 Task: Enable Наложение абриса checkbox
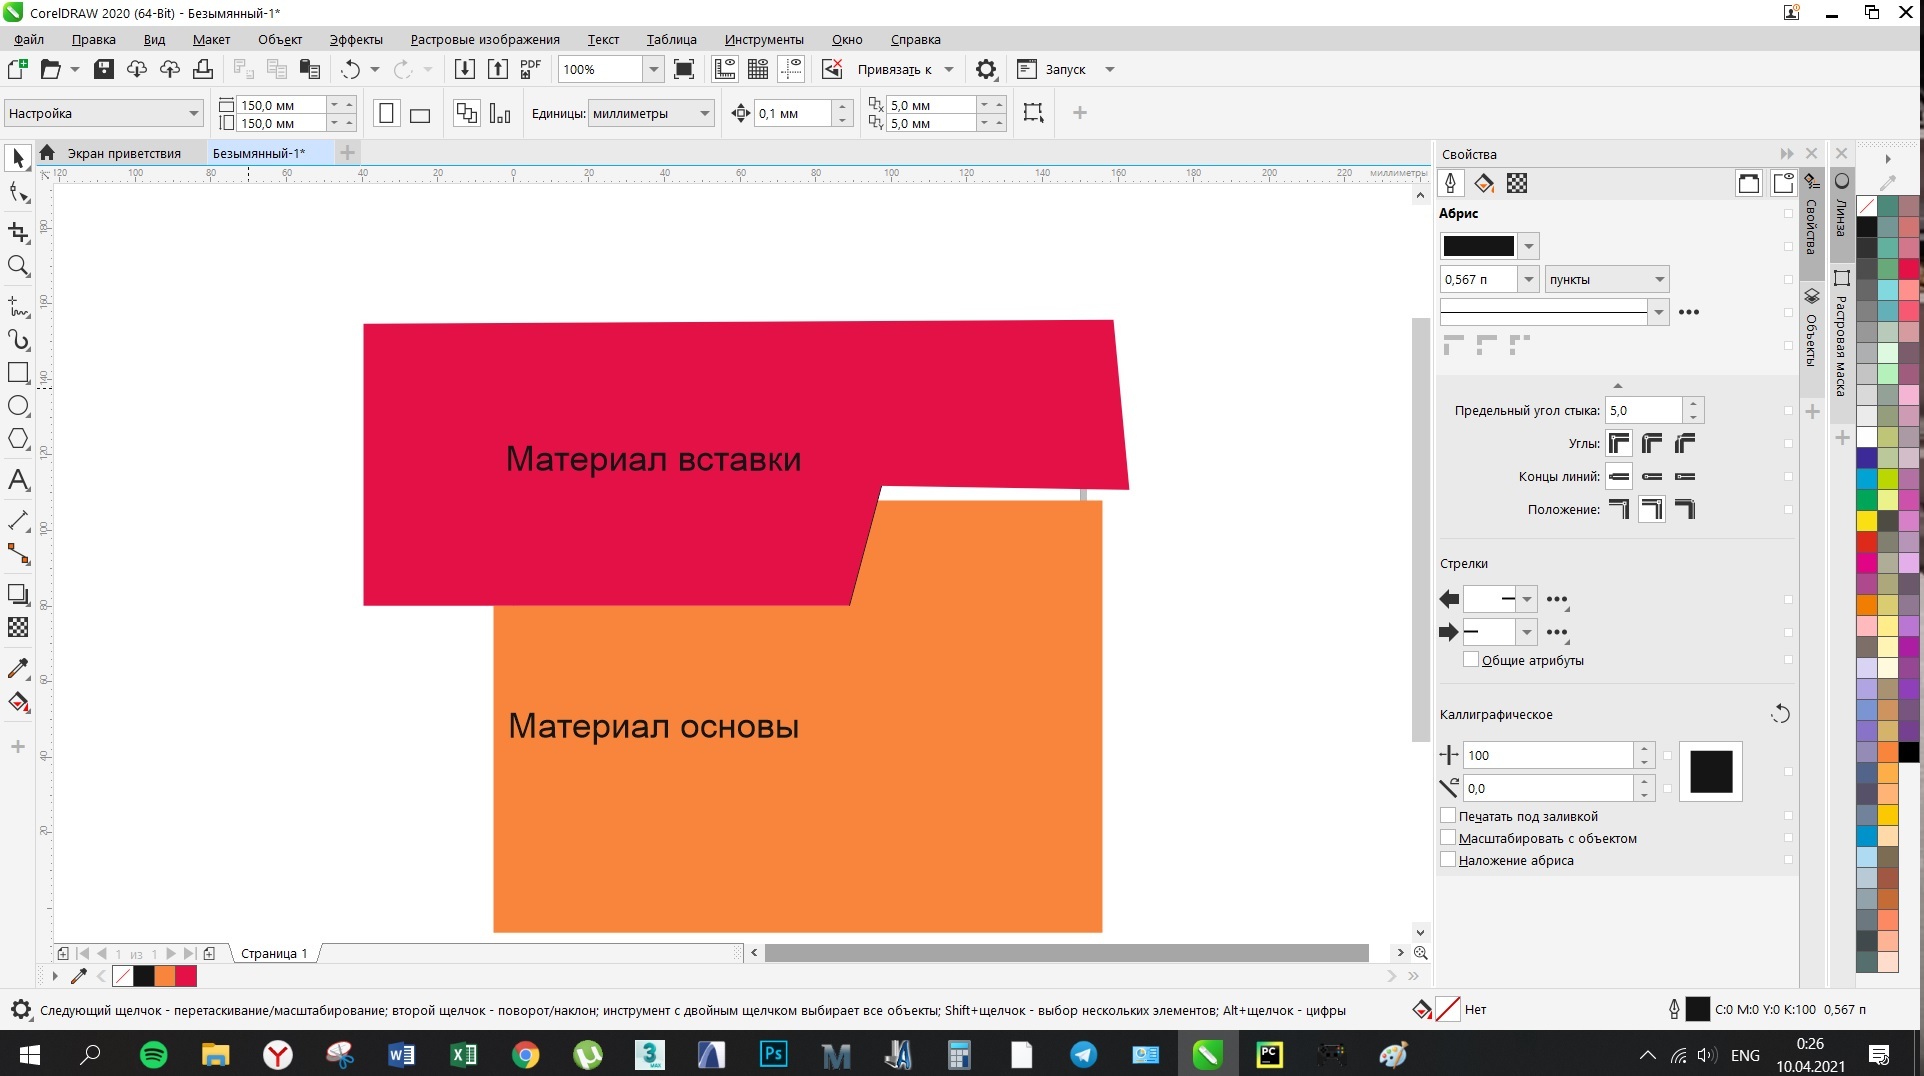click(x=1448, y=859)
